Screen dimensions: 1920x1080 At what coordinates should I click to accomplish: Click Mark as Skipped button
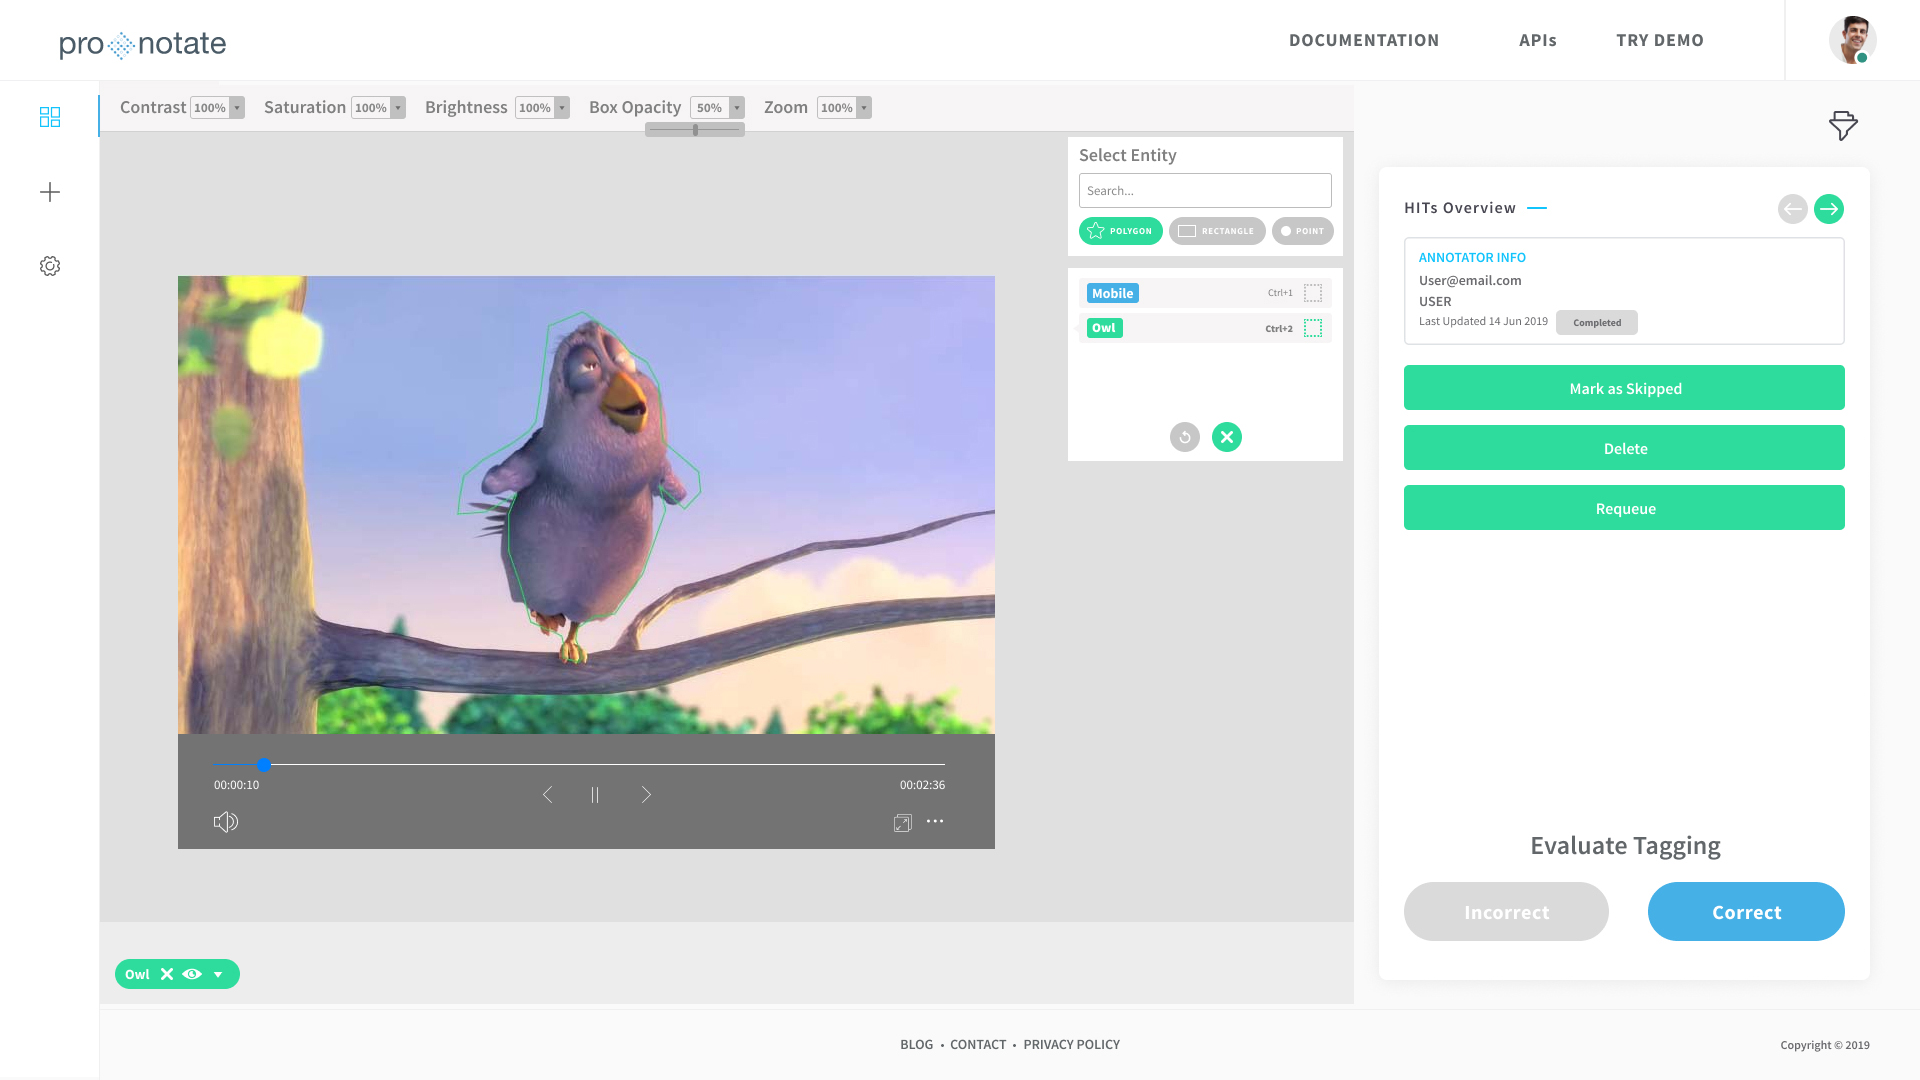(x=1625, y=388)
